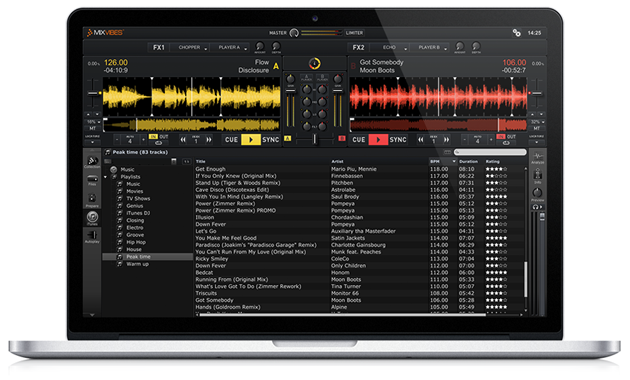630x380 pixels.
Task: Click the track search field
Action: 490,152
